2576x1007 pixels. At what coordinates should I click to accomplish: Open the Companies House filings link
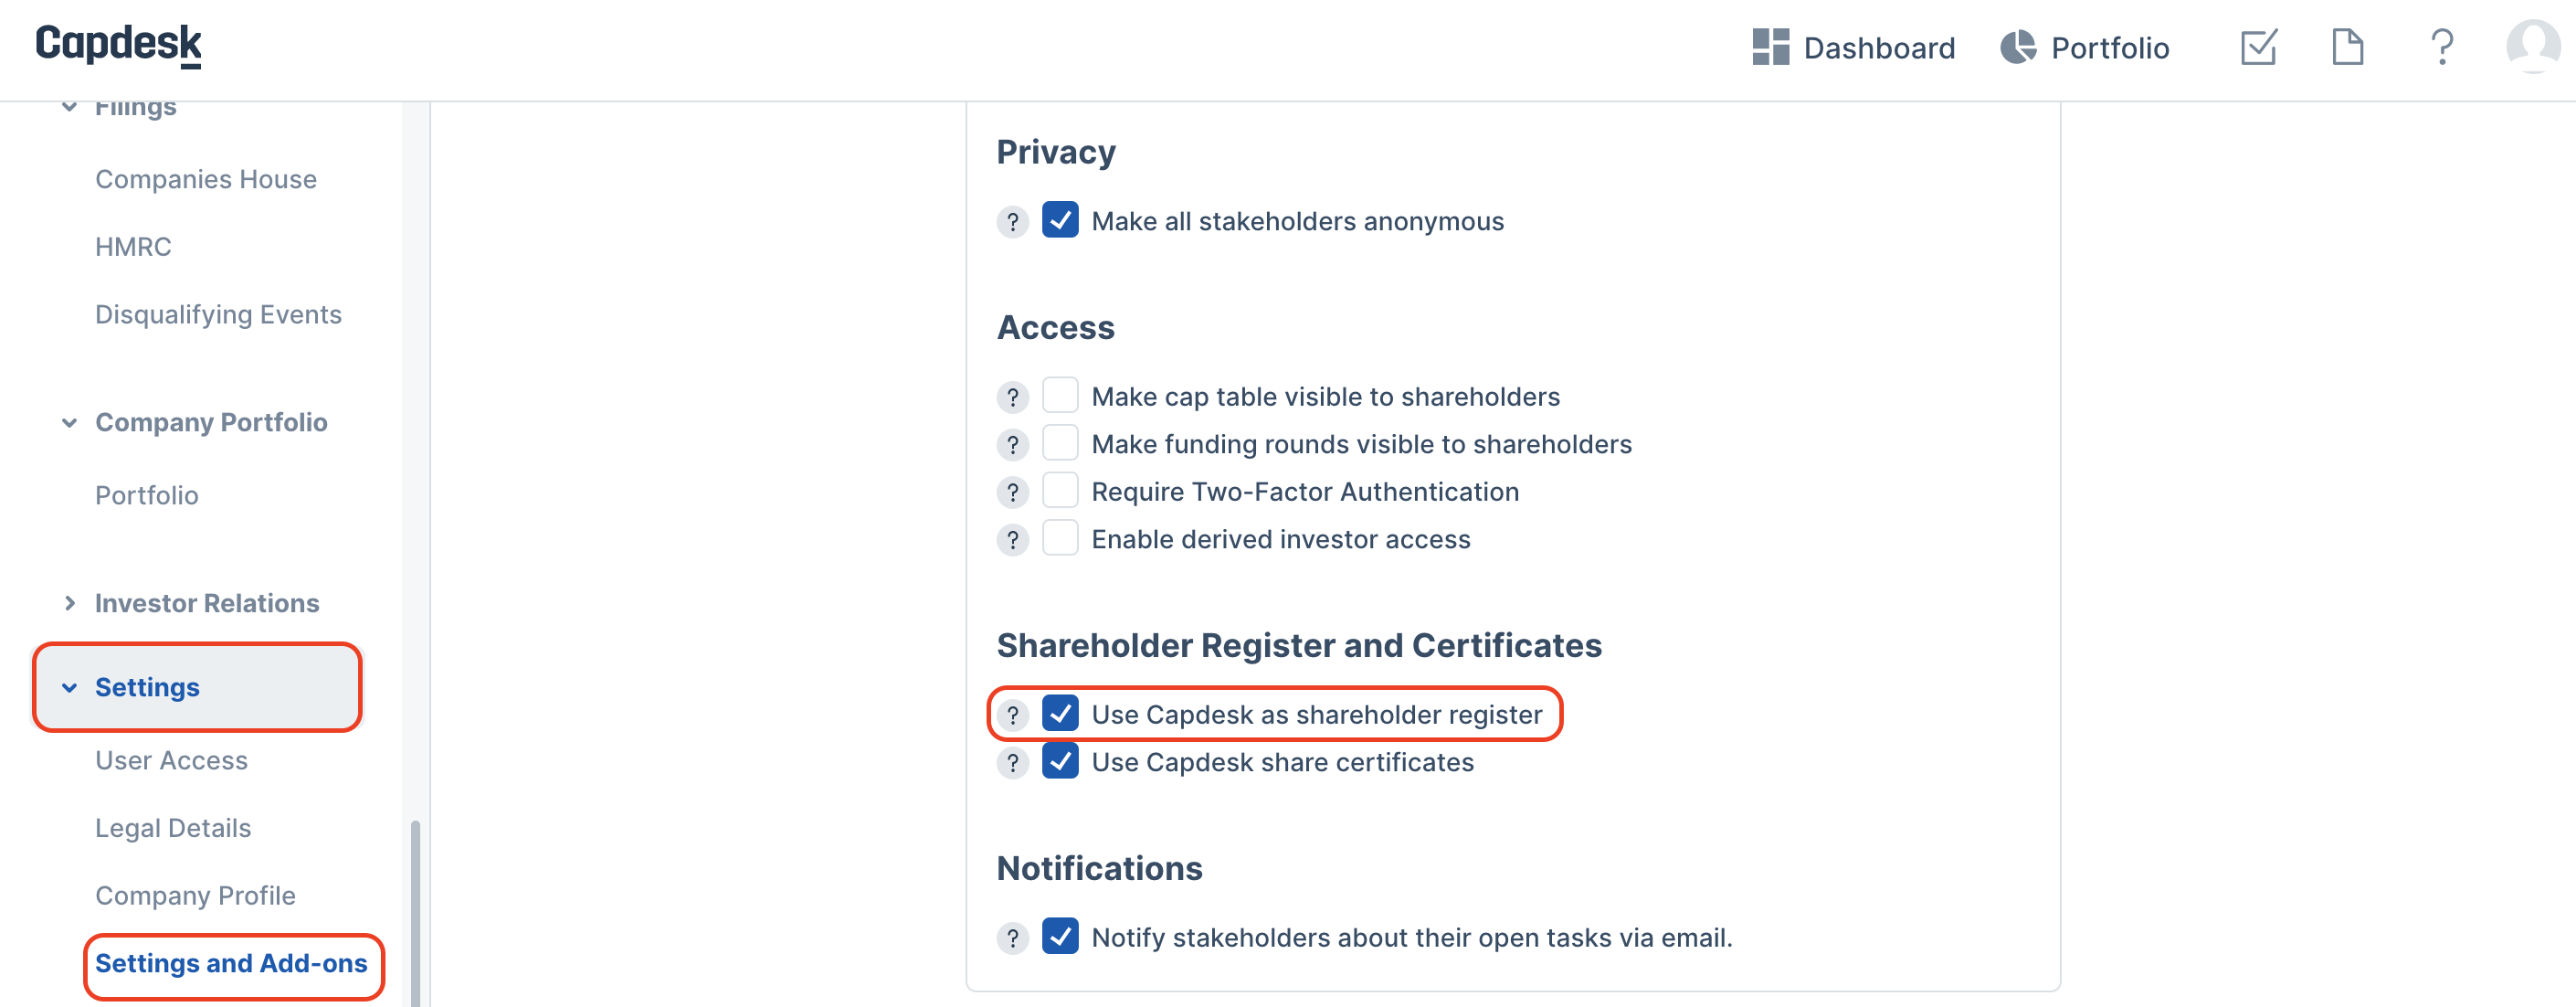205,179
